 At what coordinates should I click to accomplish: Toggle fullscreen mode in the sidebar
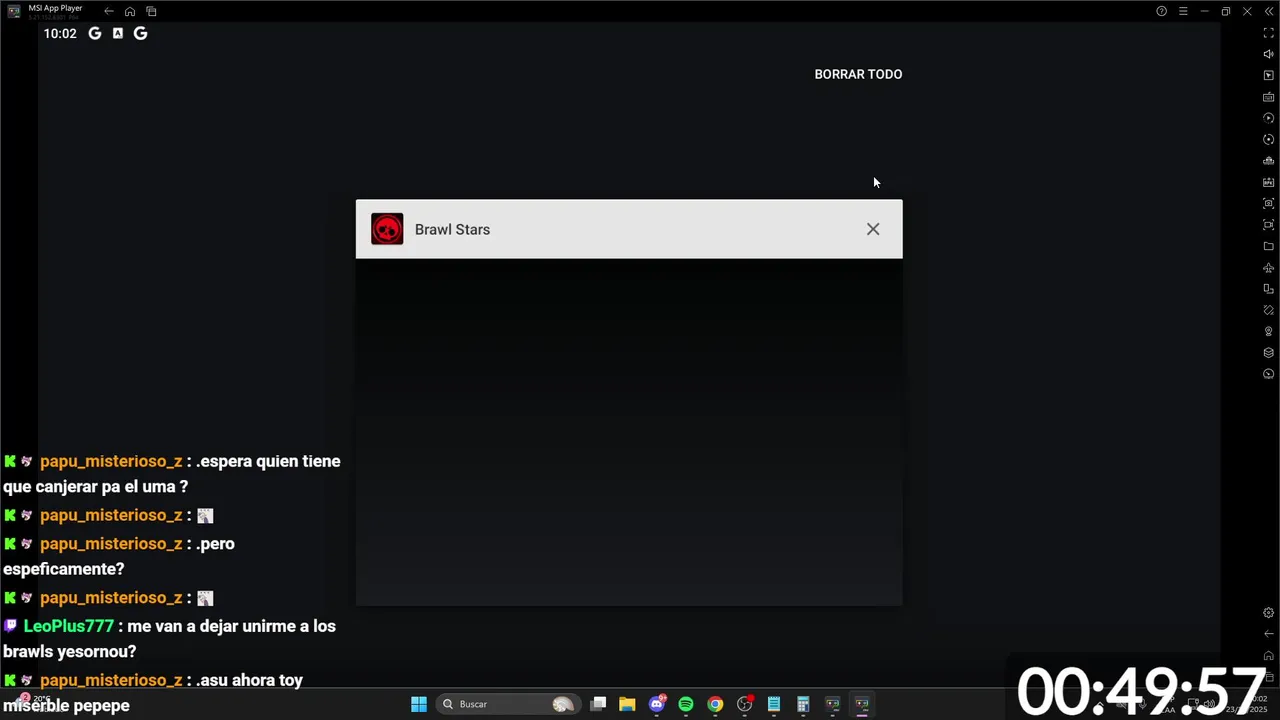tap(1269, 33)
